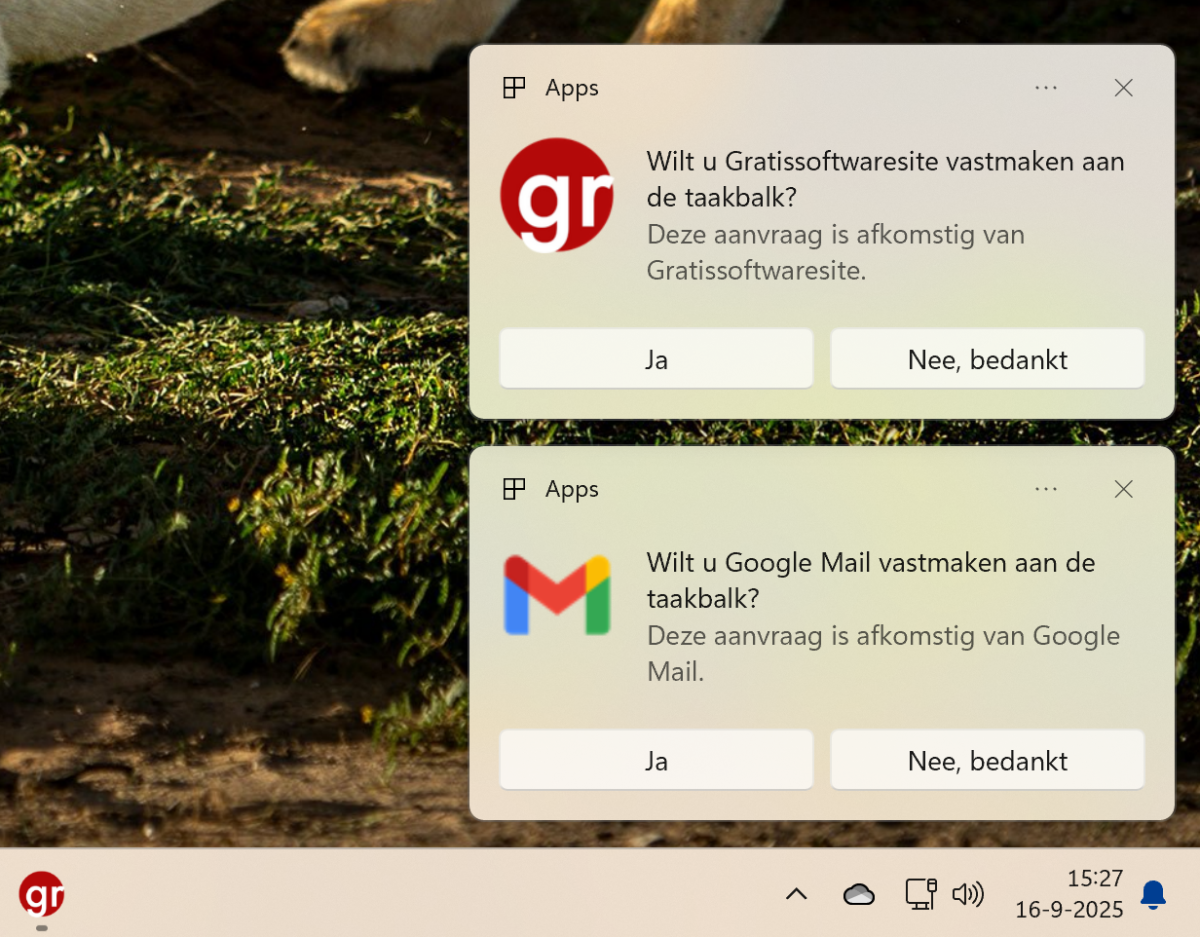Open the network status tray icon
The height and width of the screenshot is (937, 1200).
pyautogui.click(x=919, y=893)
